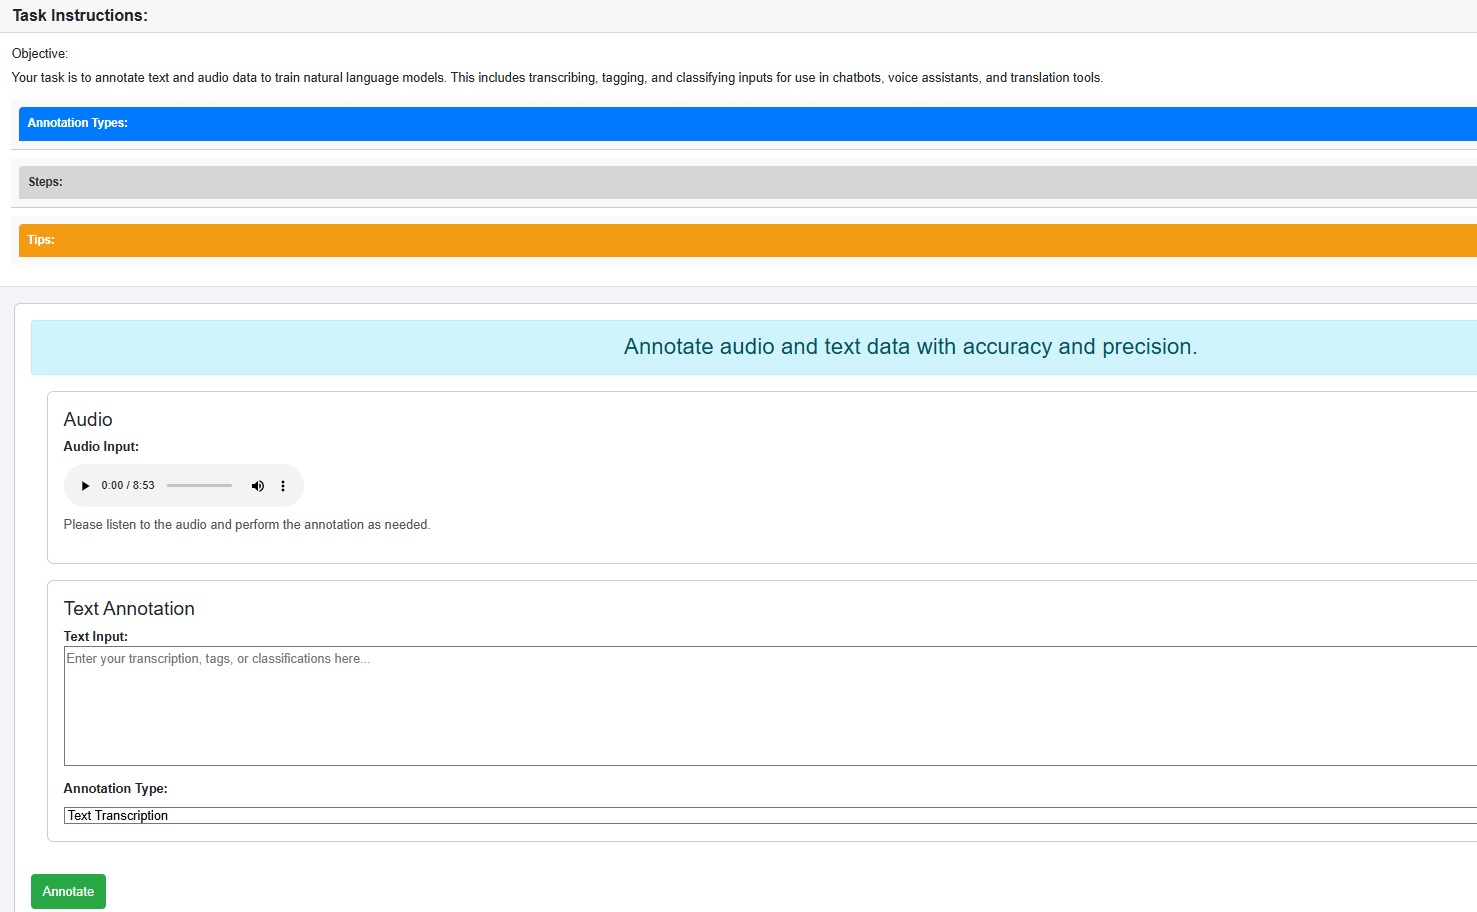Click the Task Instructions heading
This screenshot has height=912, width=1477.
pyautogui.click(x=80, y=16)
